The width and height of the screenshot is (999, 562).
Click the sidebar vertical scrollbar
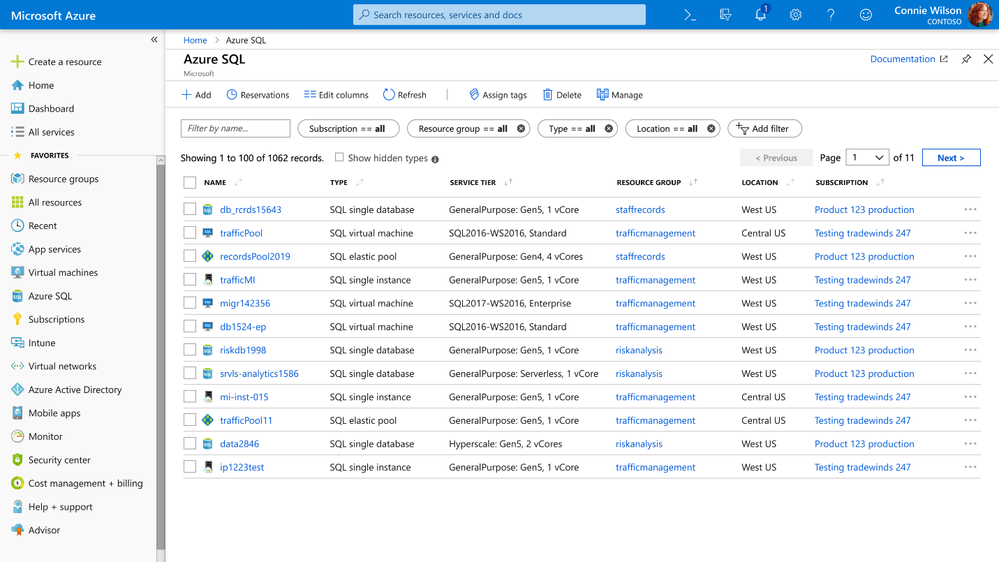[161, 359]
